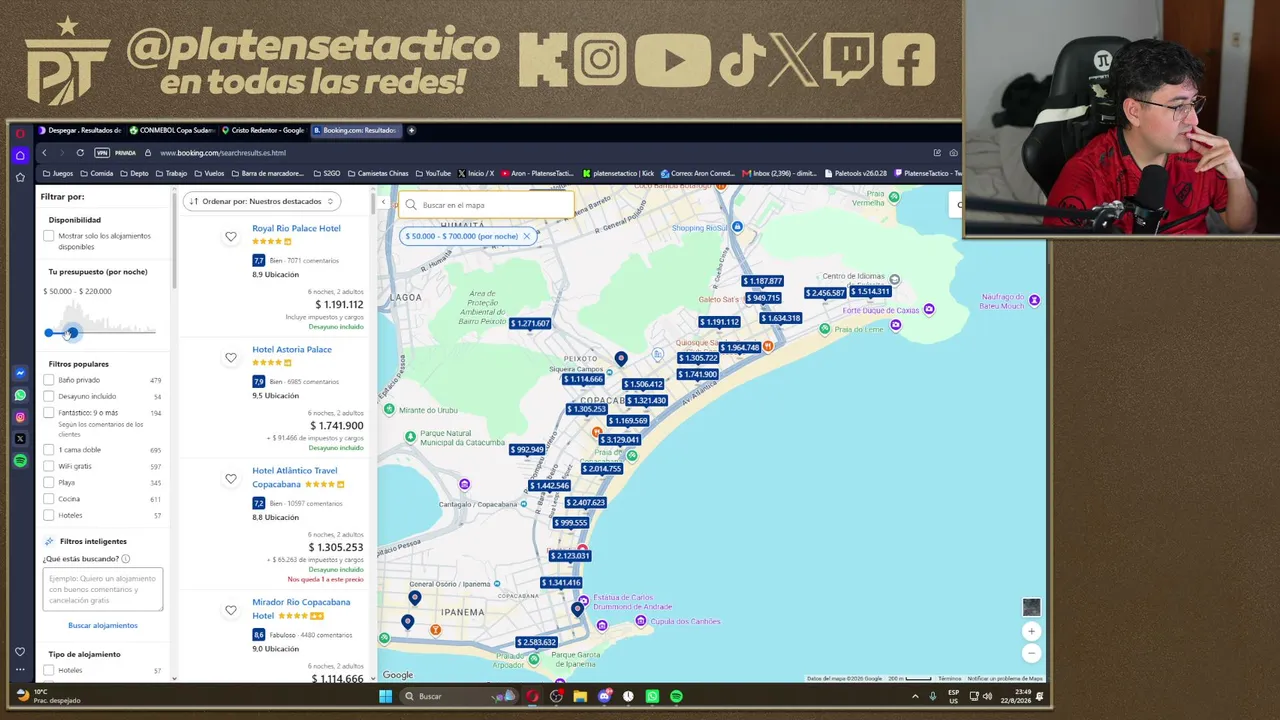
Task: Open the new tab plus button
Action: click(411, 130)
